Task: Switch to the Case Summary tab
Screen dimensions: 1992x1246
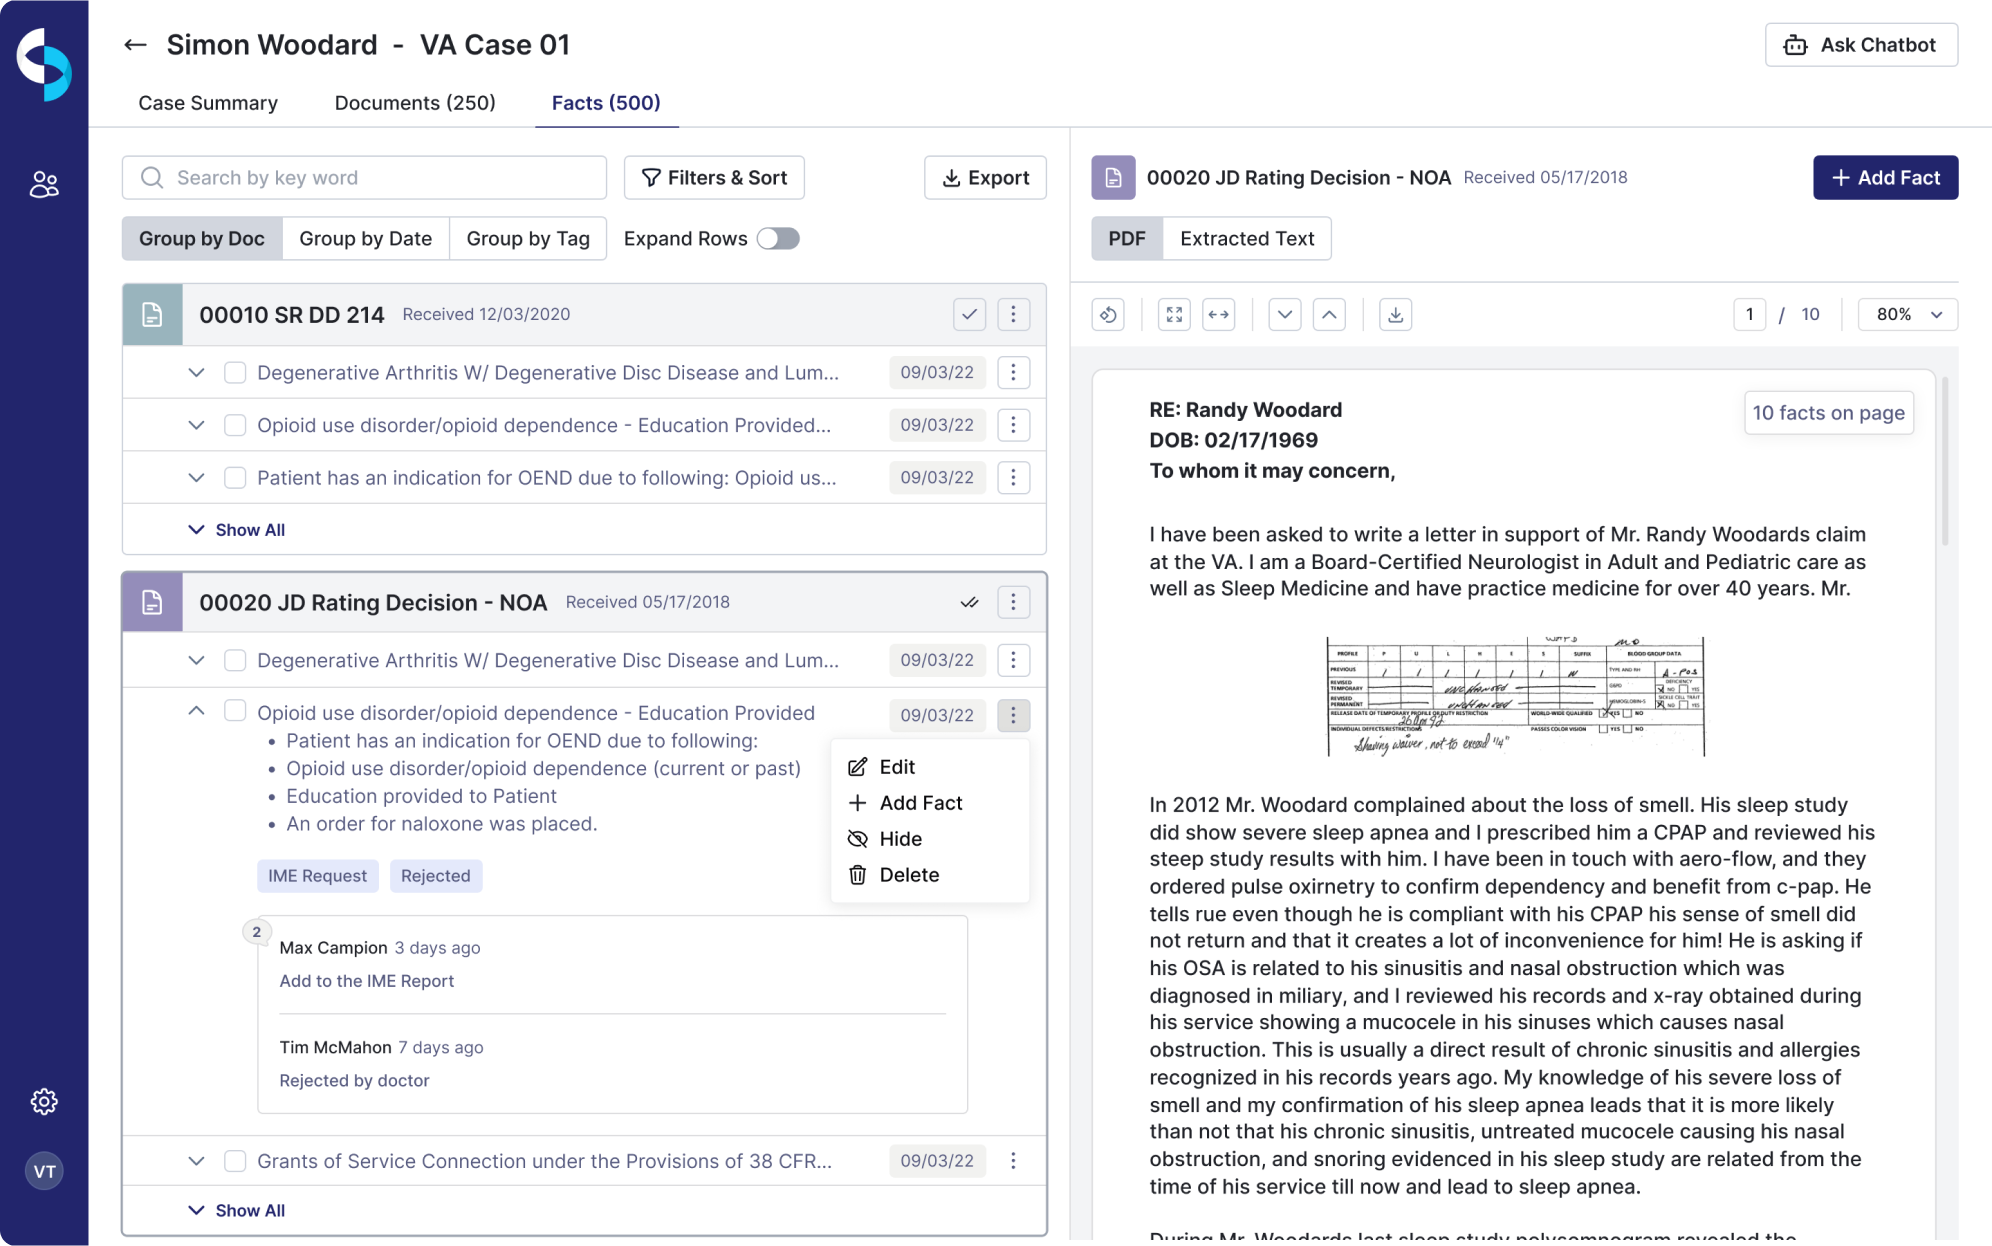Action: click(207, 103)
